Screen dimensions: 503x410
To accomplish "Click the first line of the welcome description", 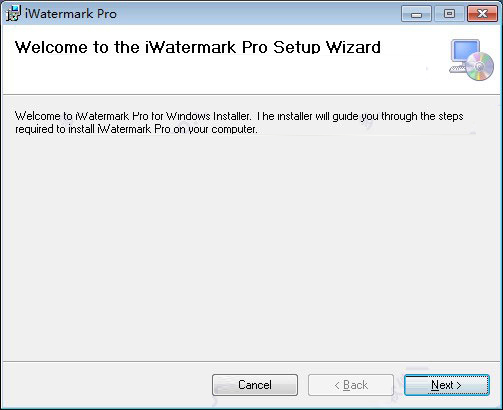I will 239,116.
